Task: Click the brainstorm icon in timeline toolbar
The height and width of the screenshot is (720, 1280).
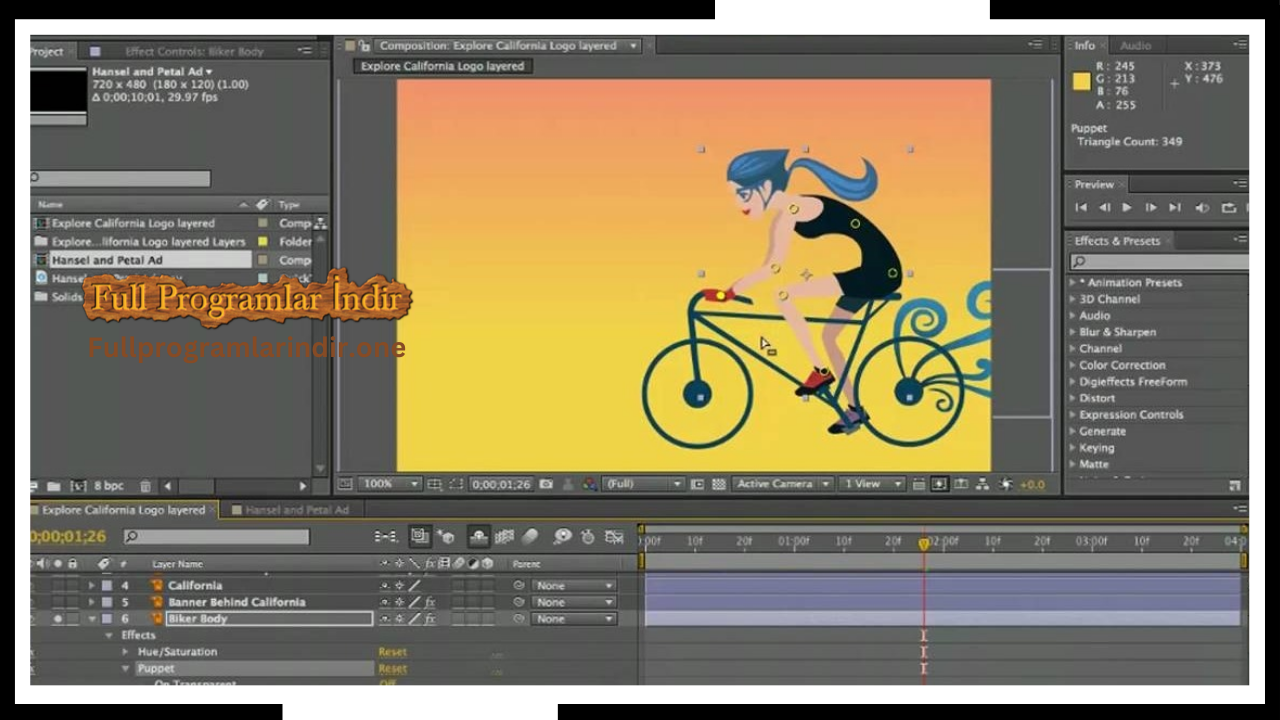Action: tap(562, 537)
